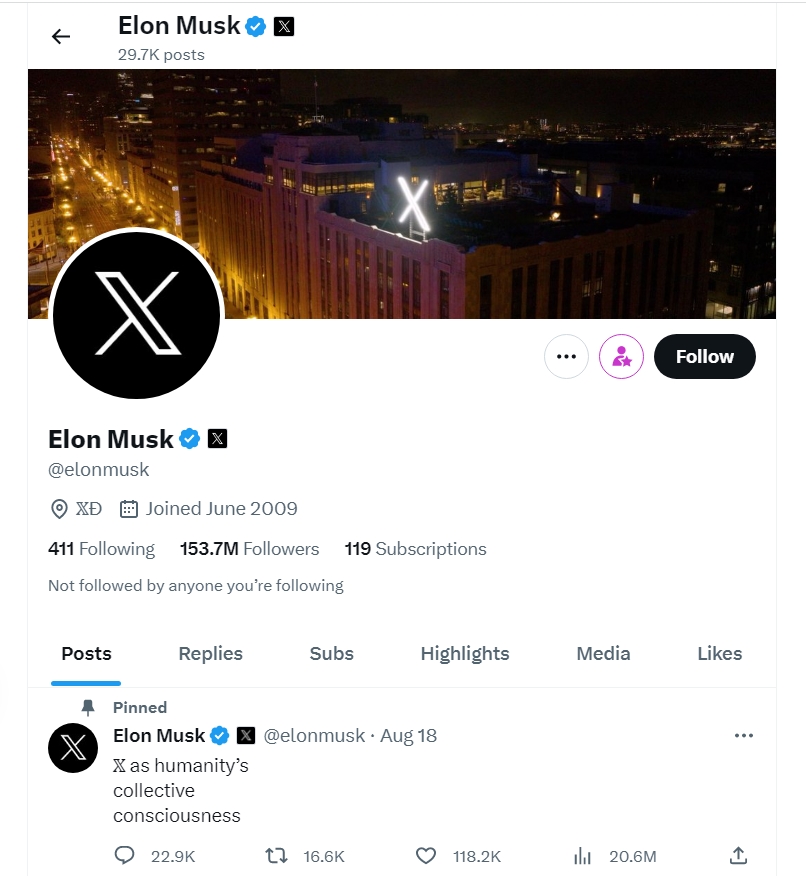Click the X affiliation badge in header
The width and height of the screenshot is (806, 876).
[x=284, y=27]
